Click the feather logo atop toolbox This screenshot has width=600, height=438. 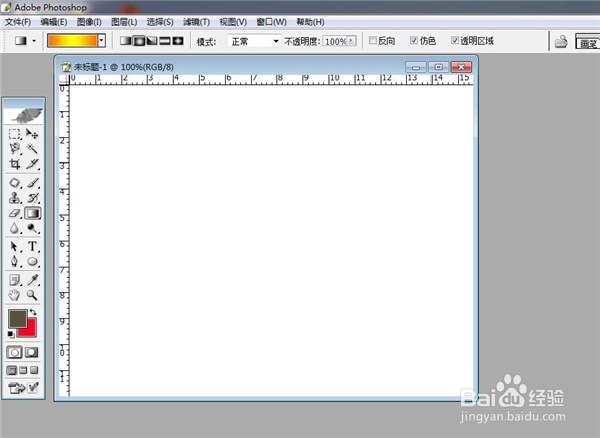[24, 116]
